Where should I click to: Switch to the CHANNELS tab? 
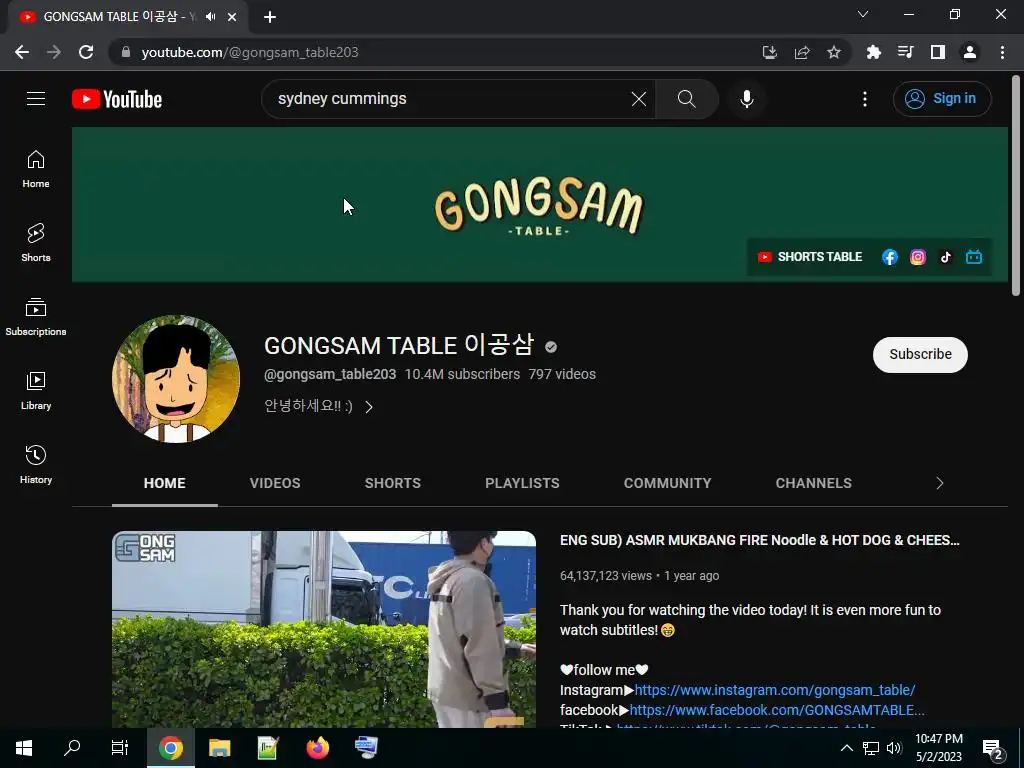(x=813, y=483)
